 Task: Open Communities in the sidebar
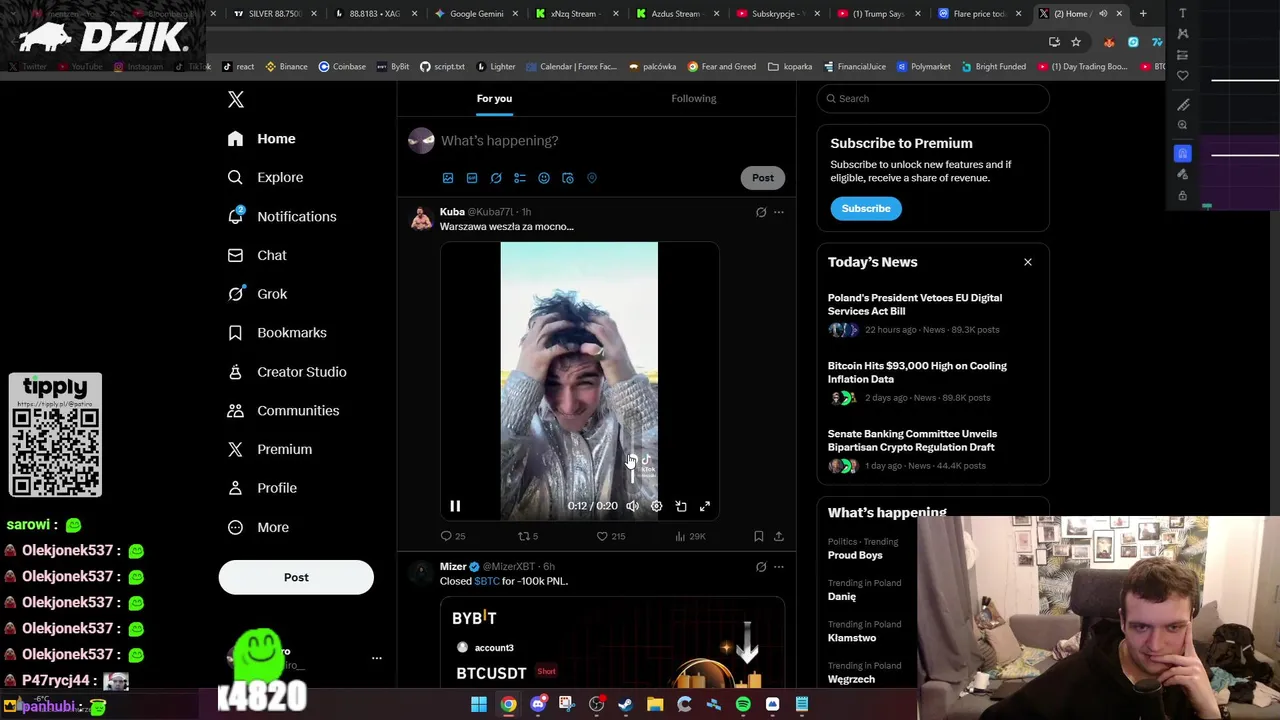tap(283, 410)
